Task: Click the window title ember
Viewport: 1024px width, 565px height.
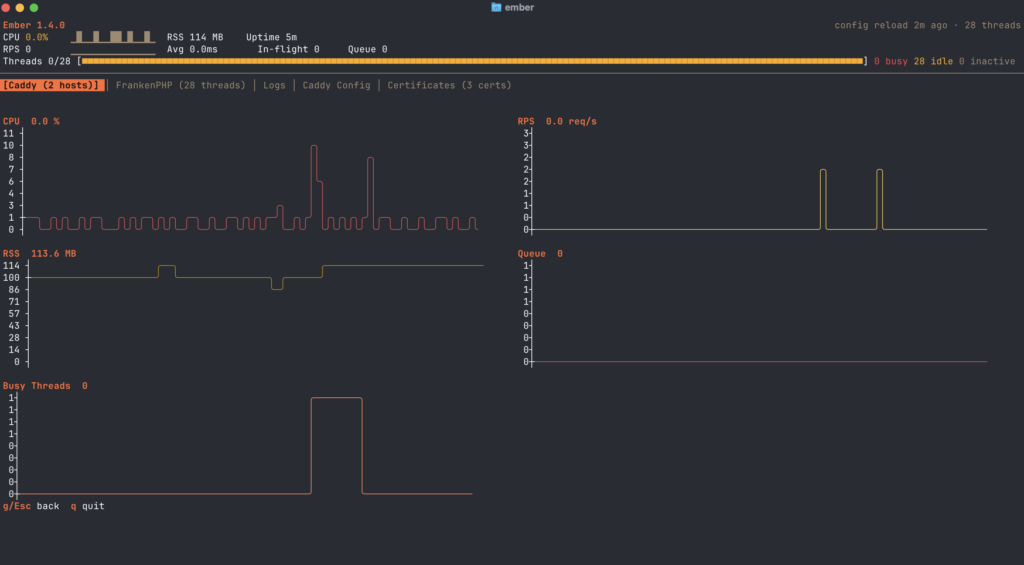Action: (519, 7)
